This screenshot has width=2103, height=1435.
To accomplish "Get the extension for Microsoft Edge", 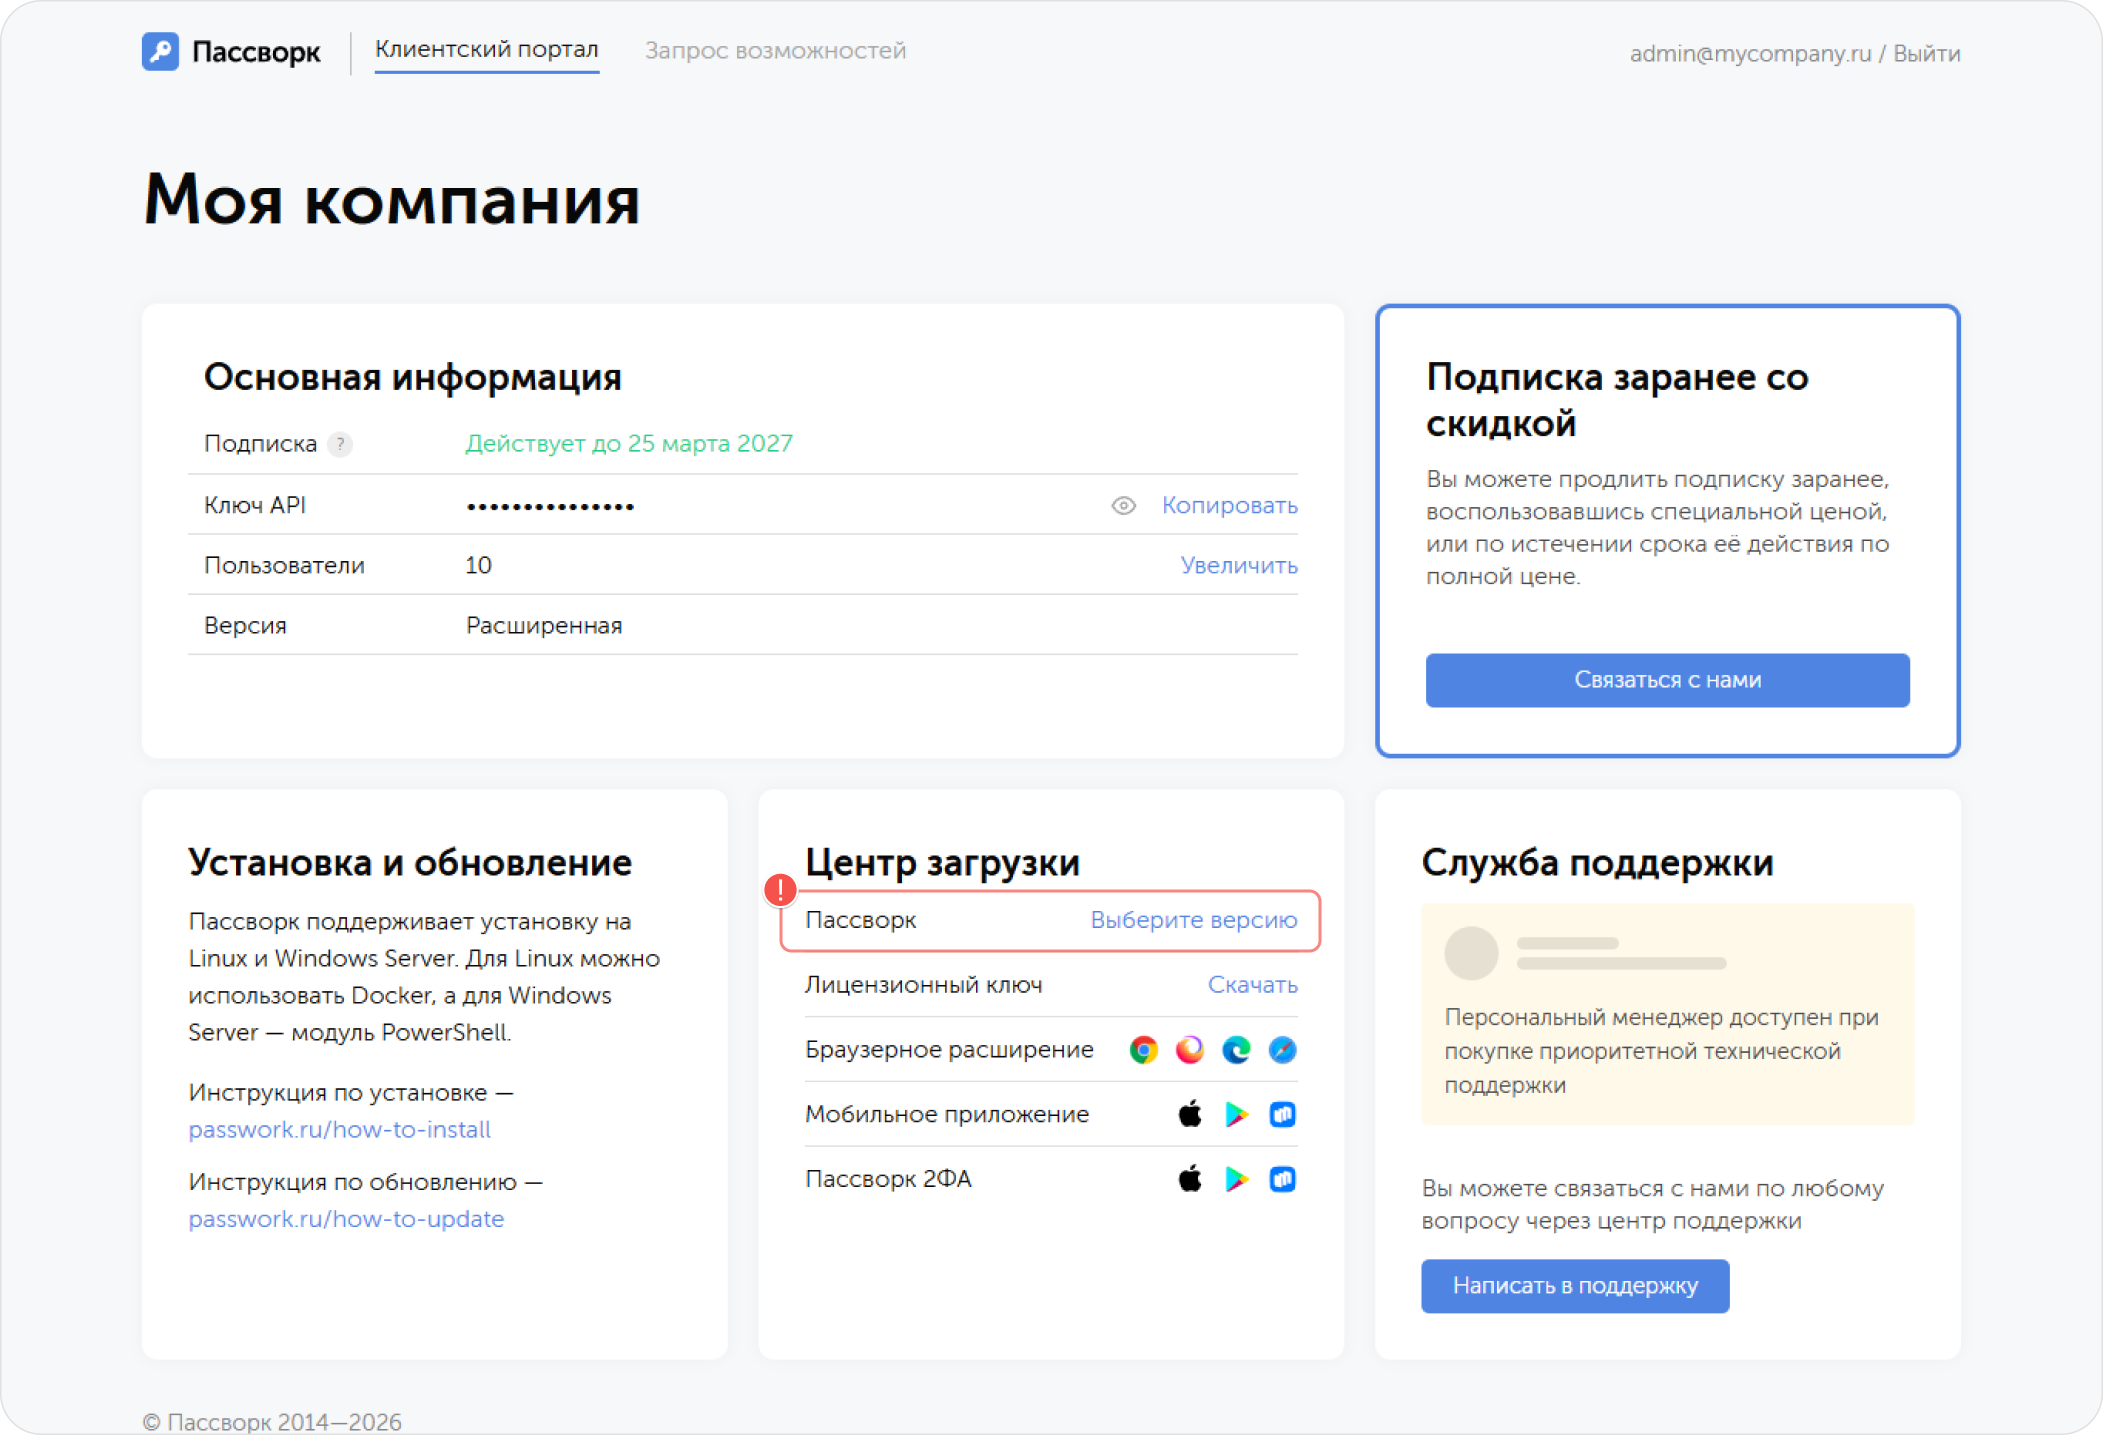I will (x=1236, y=1049).
